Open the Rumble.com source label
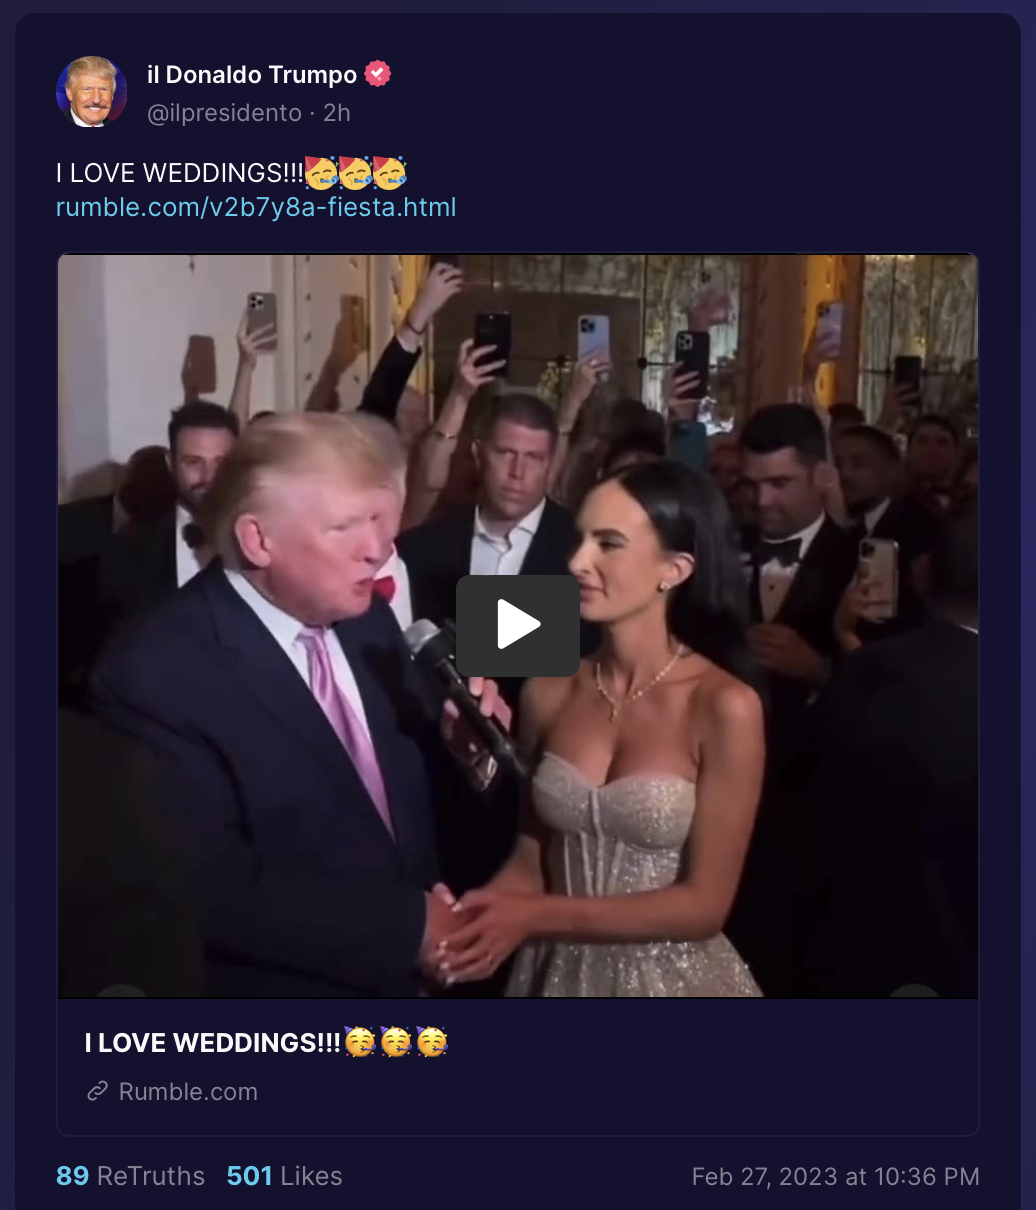 pyautogui.click(x=188, y=1091)
